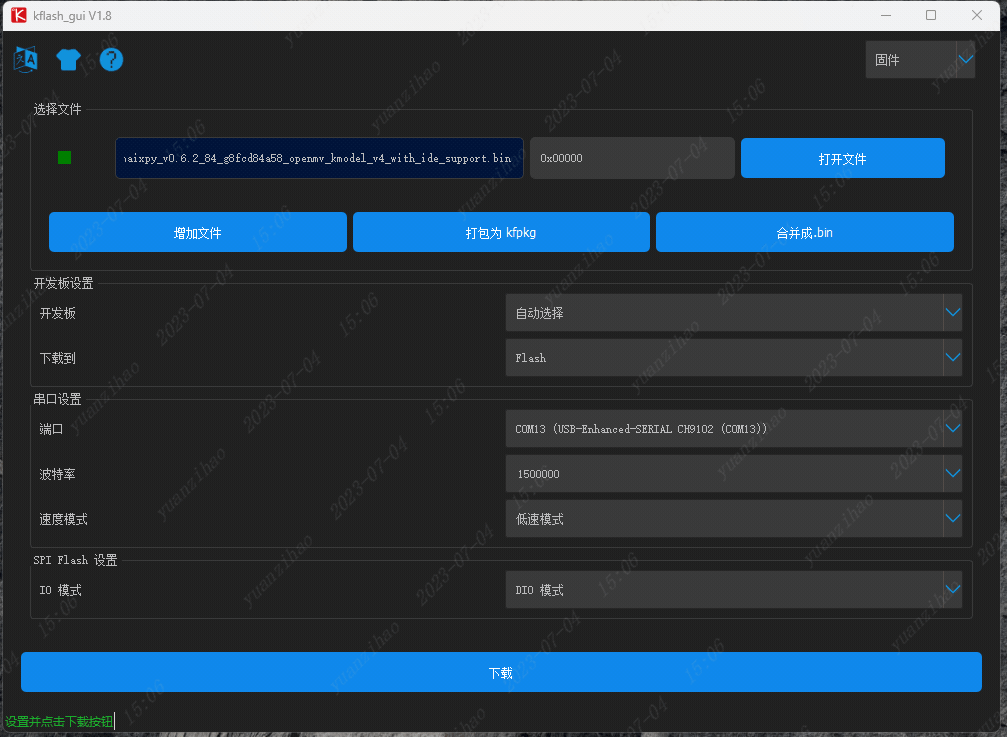The width and height of the screenshot is (1007, 737).
Task: Click the 0x00000 address field
Action: click(632, 158)
